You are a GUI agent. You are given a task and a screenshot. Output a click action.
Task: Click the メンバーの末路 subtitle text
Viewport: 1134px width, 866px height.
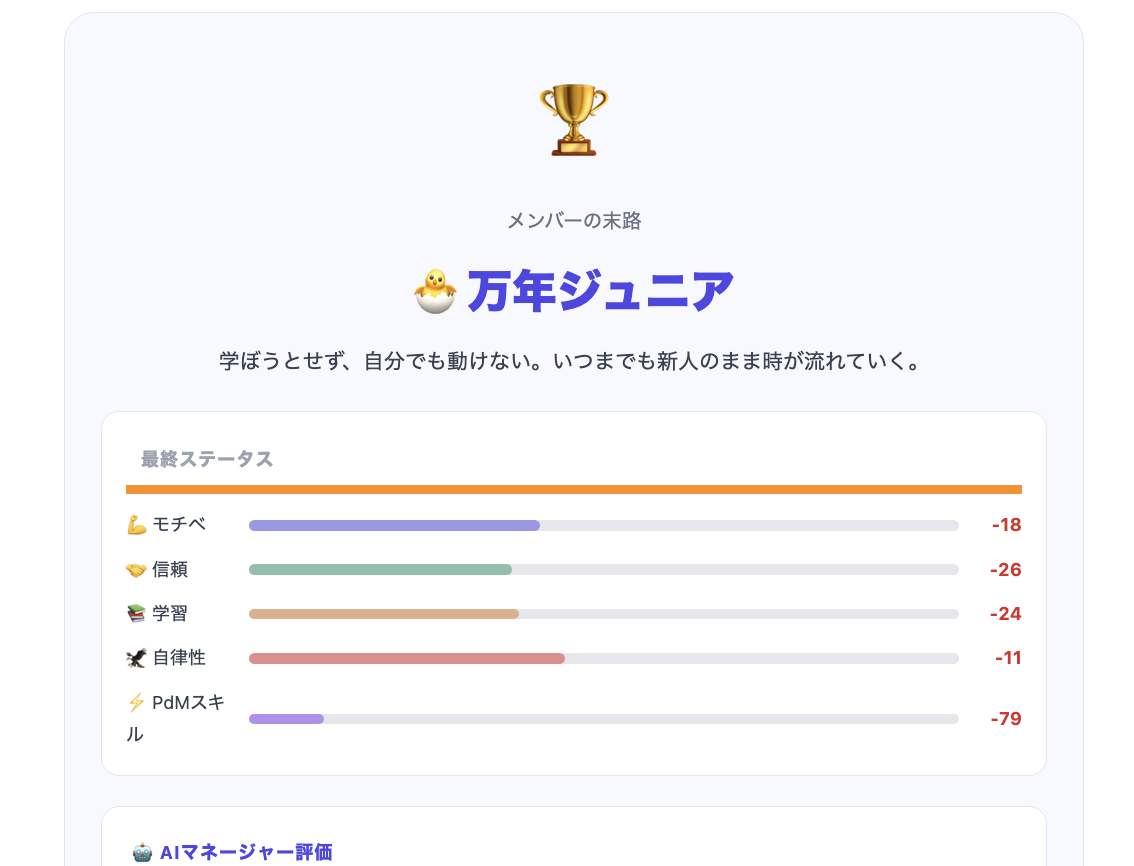click(x=572, y=220)
